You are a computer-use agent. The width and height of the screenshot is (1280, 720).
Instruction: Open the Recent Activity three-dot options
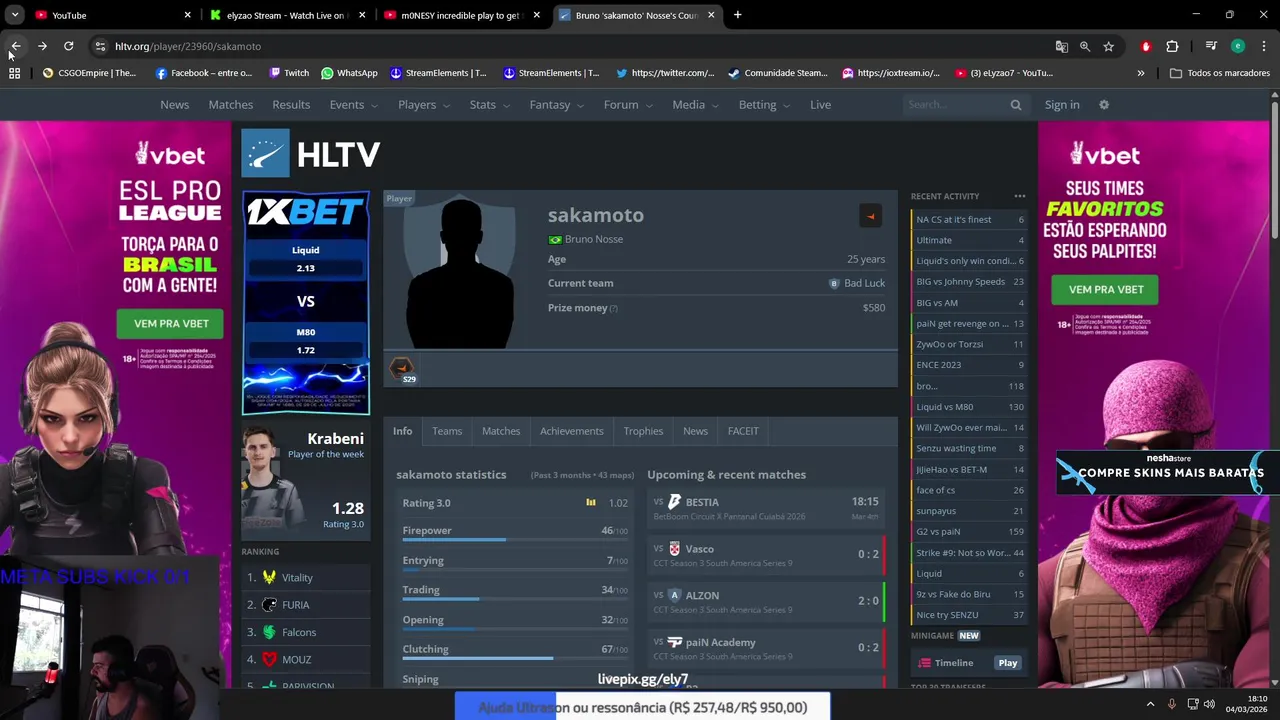click(1019, 196)
